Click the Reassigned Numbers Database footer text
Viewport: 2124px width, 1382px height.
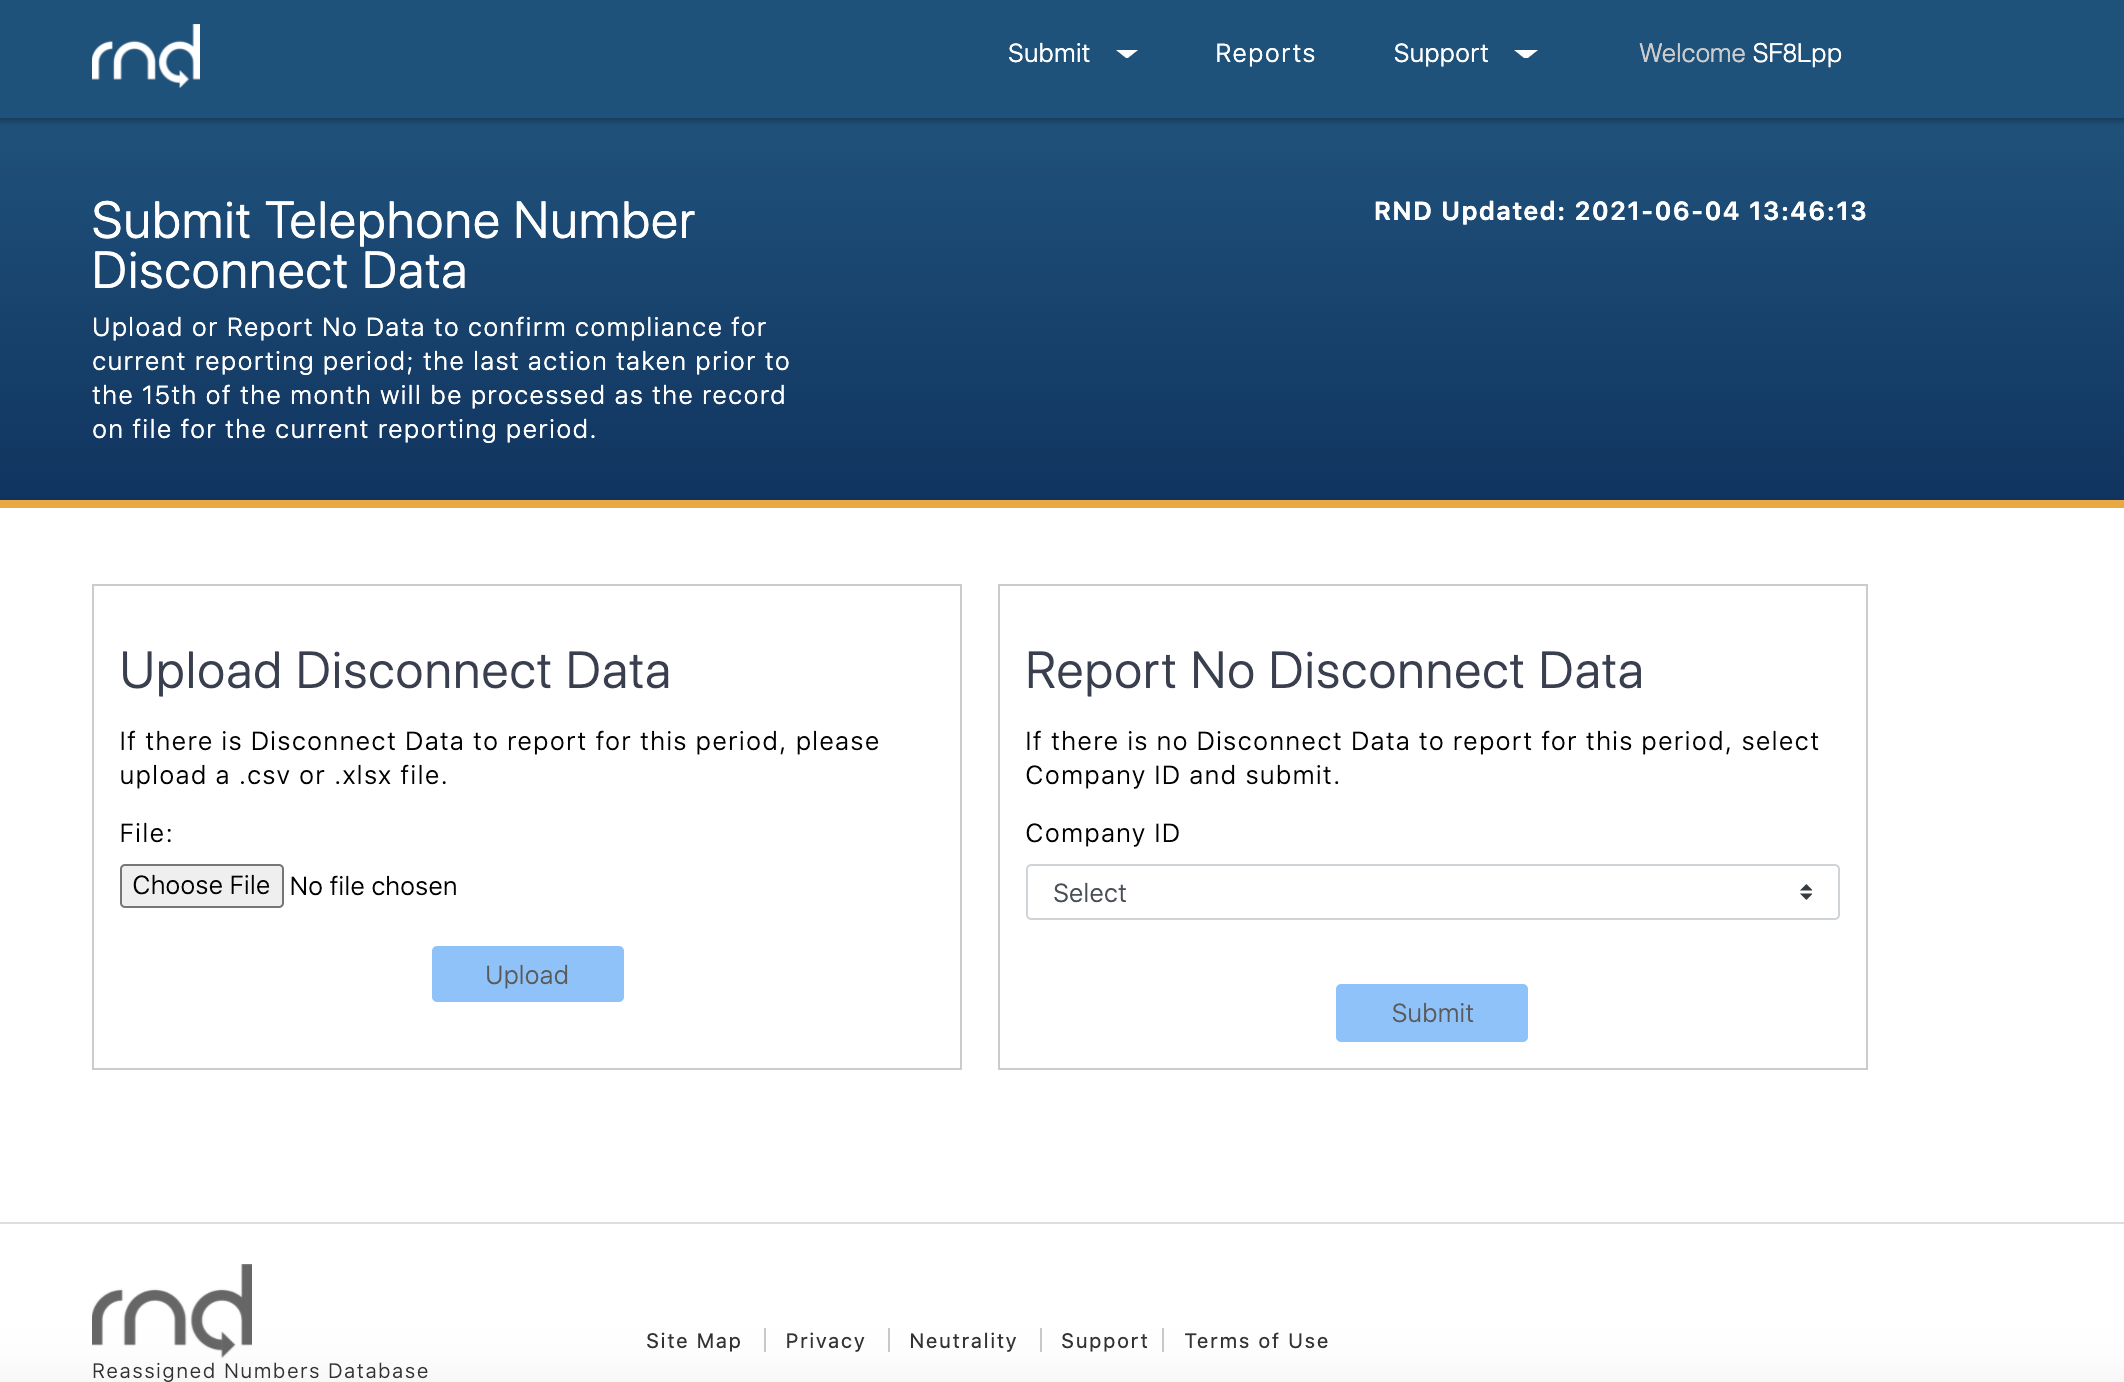point(260,1370)
